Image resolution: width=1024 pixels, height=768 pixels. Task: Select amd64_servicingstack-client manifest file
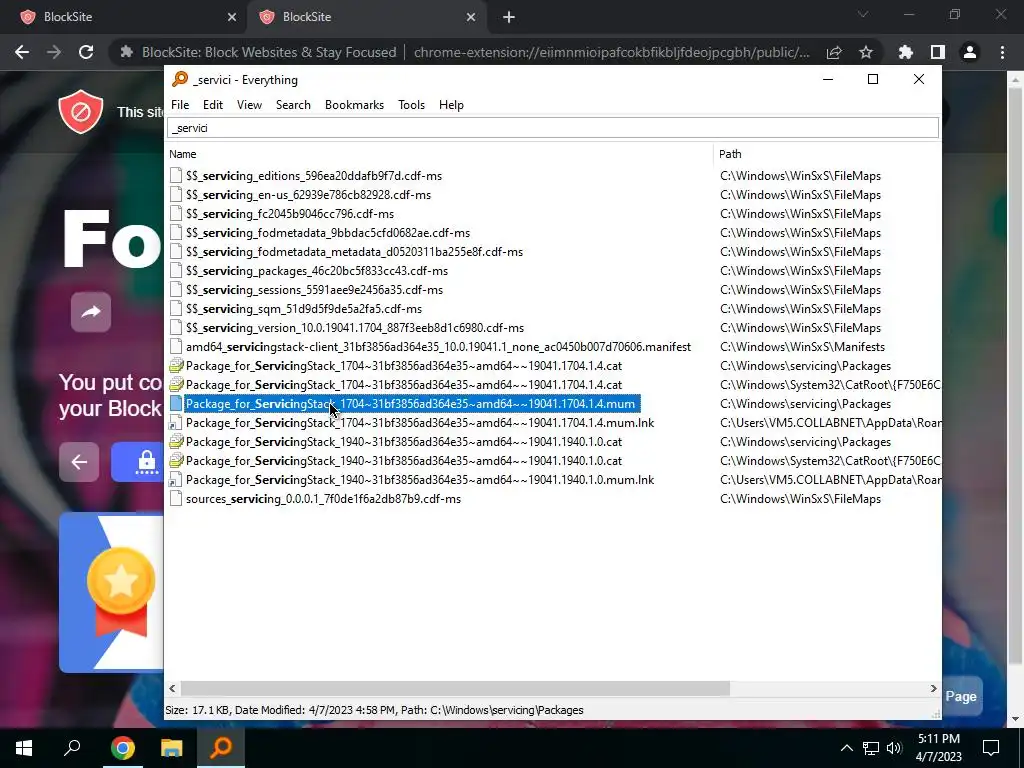tap(438, 347)
